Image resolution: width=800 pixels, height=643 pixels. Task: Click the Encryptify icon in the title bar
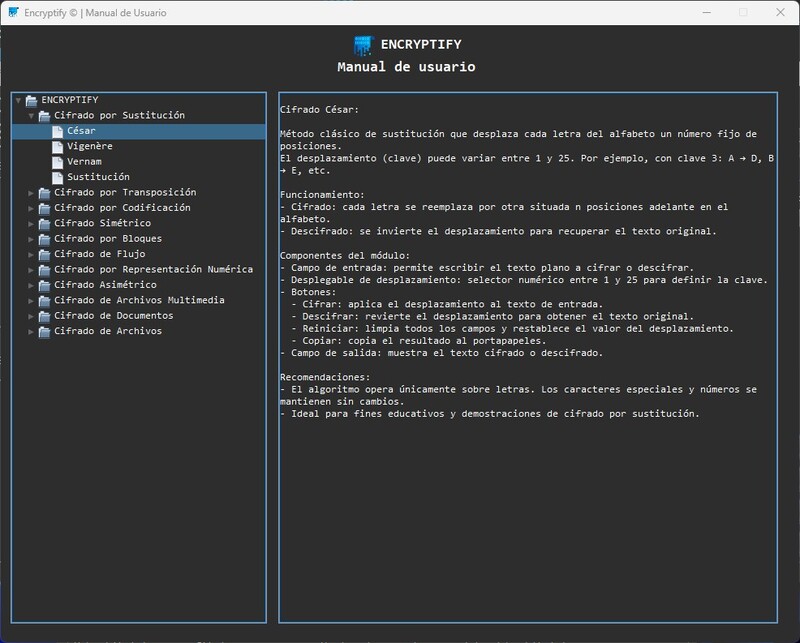pyautogui.click(x=13, y=13)
